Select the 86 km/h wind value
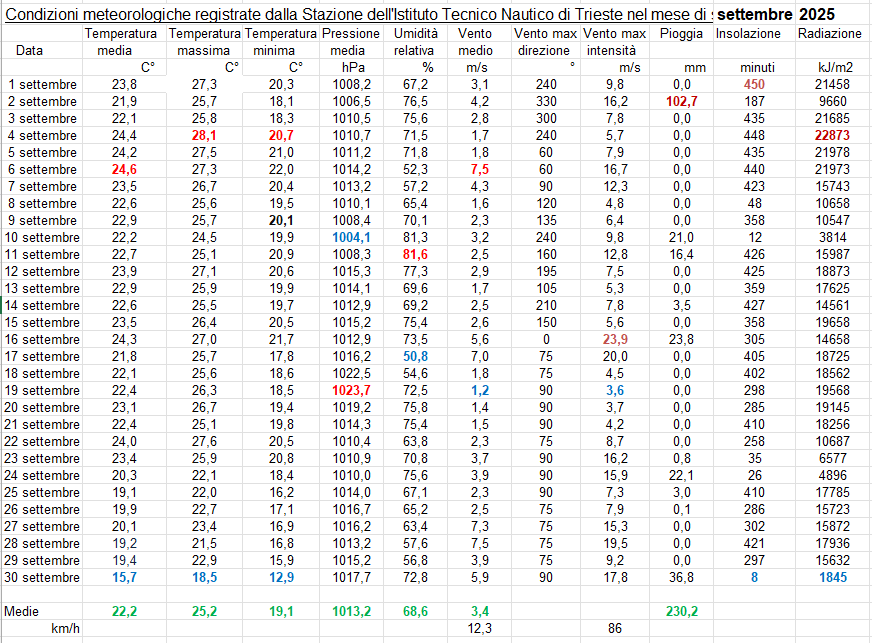Viewport: 872px width, 643px height. [x=615, y=628]
